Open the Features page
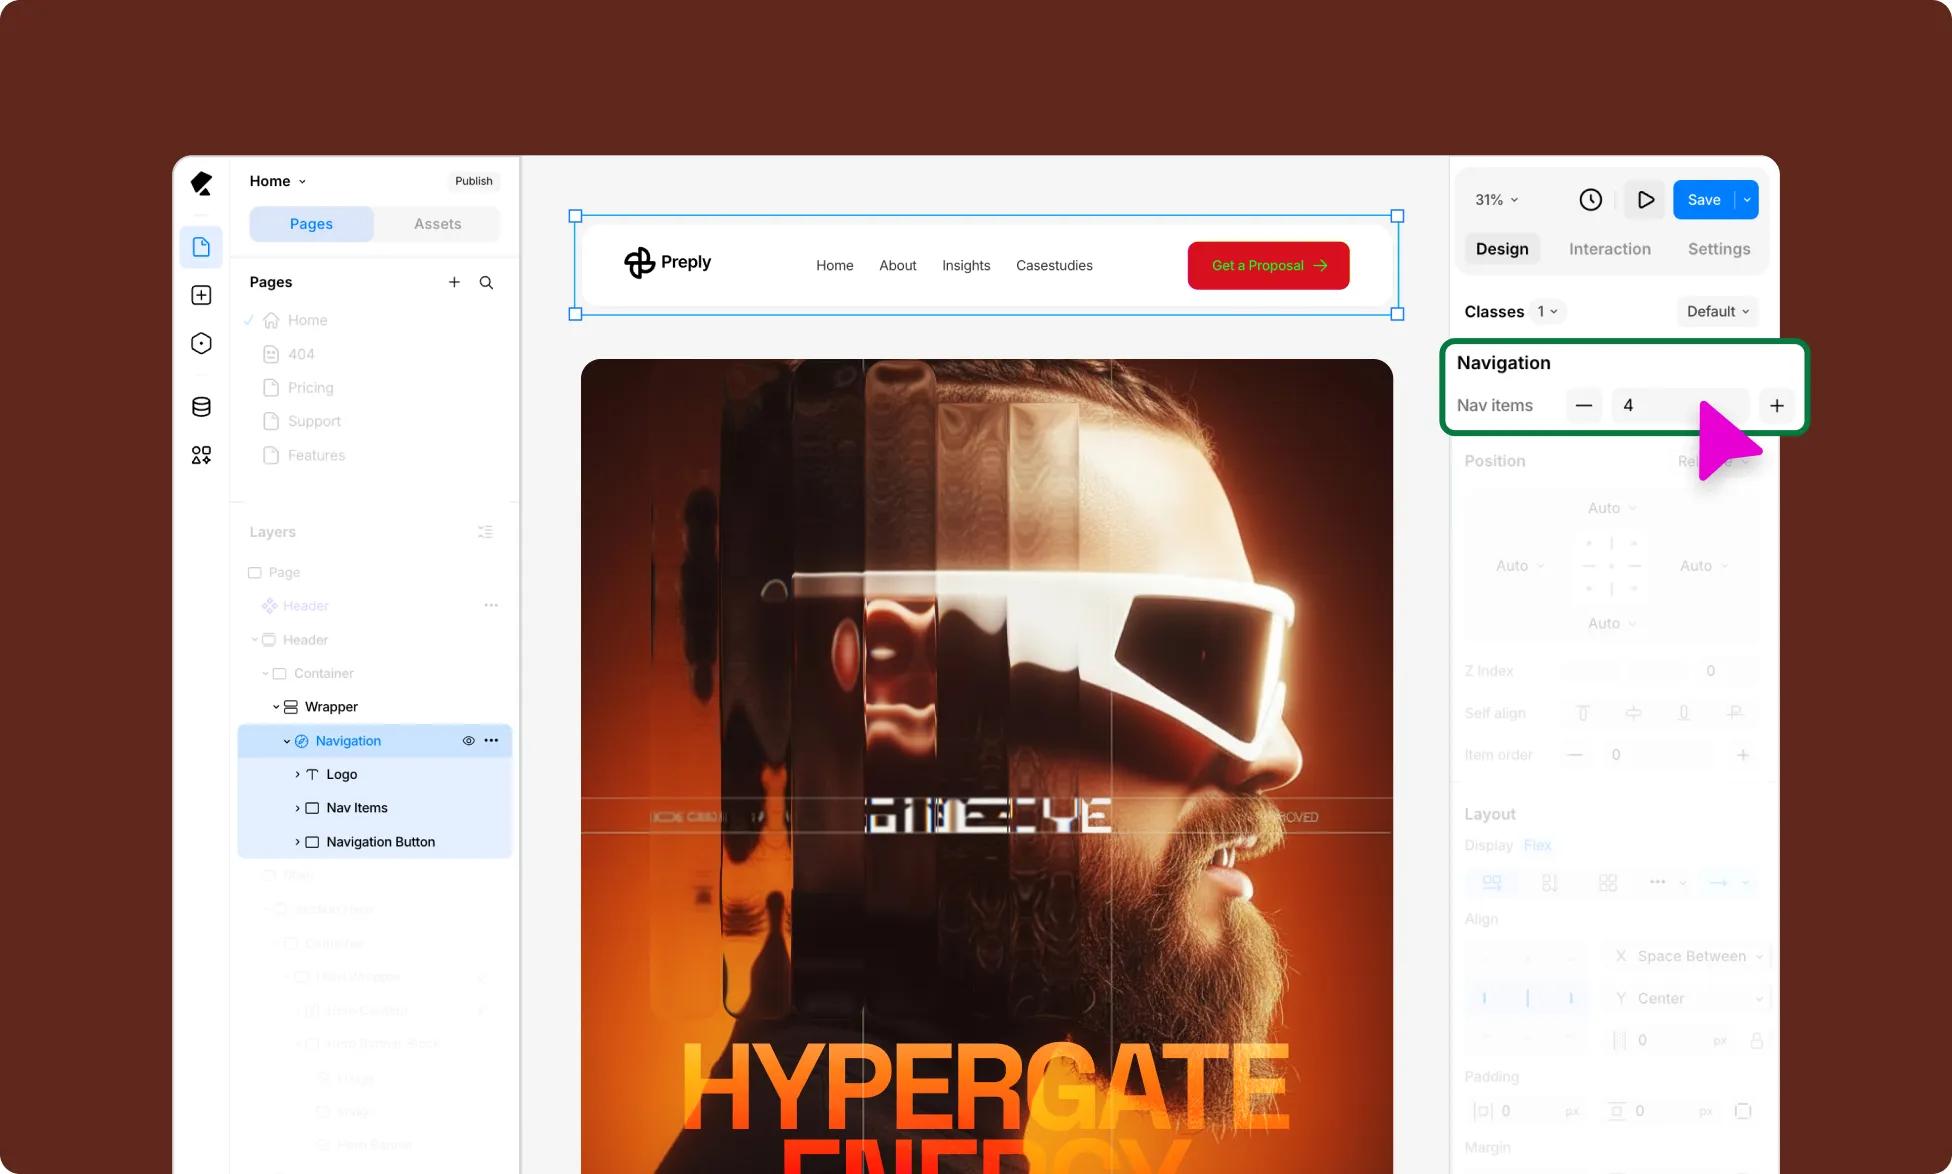1952x1174 pixels. coord(316,455)
